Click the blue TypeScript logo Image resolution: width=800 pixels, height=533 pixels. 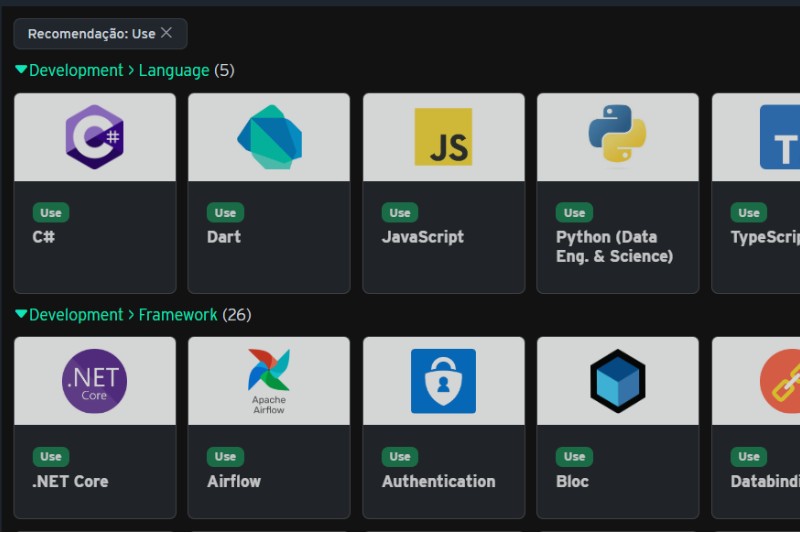click(x=780, y=137)
